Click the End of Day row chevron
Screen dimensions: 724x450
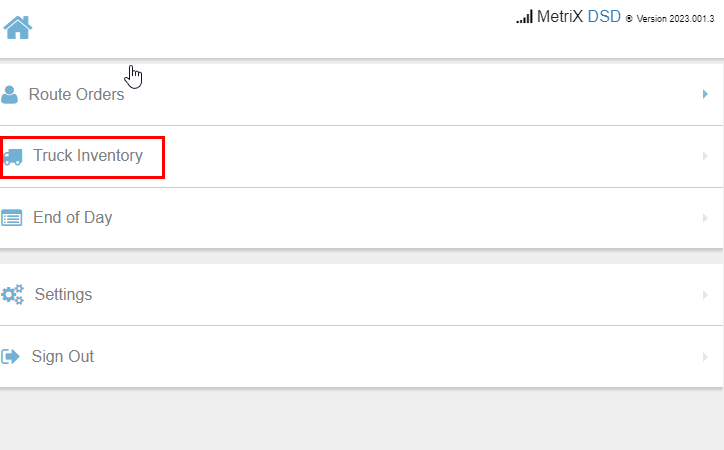pyautogui.click(x=705, y=218)
